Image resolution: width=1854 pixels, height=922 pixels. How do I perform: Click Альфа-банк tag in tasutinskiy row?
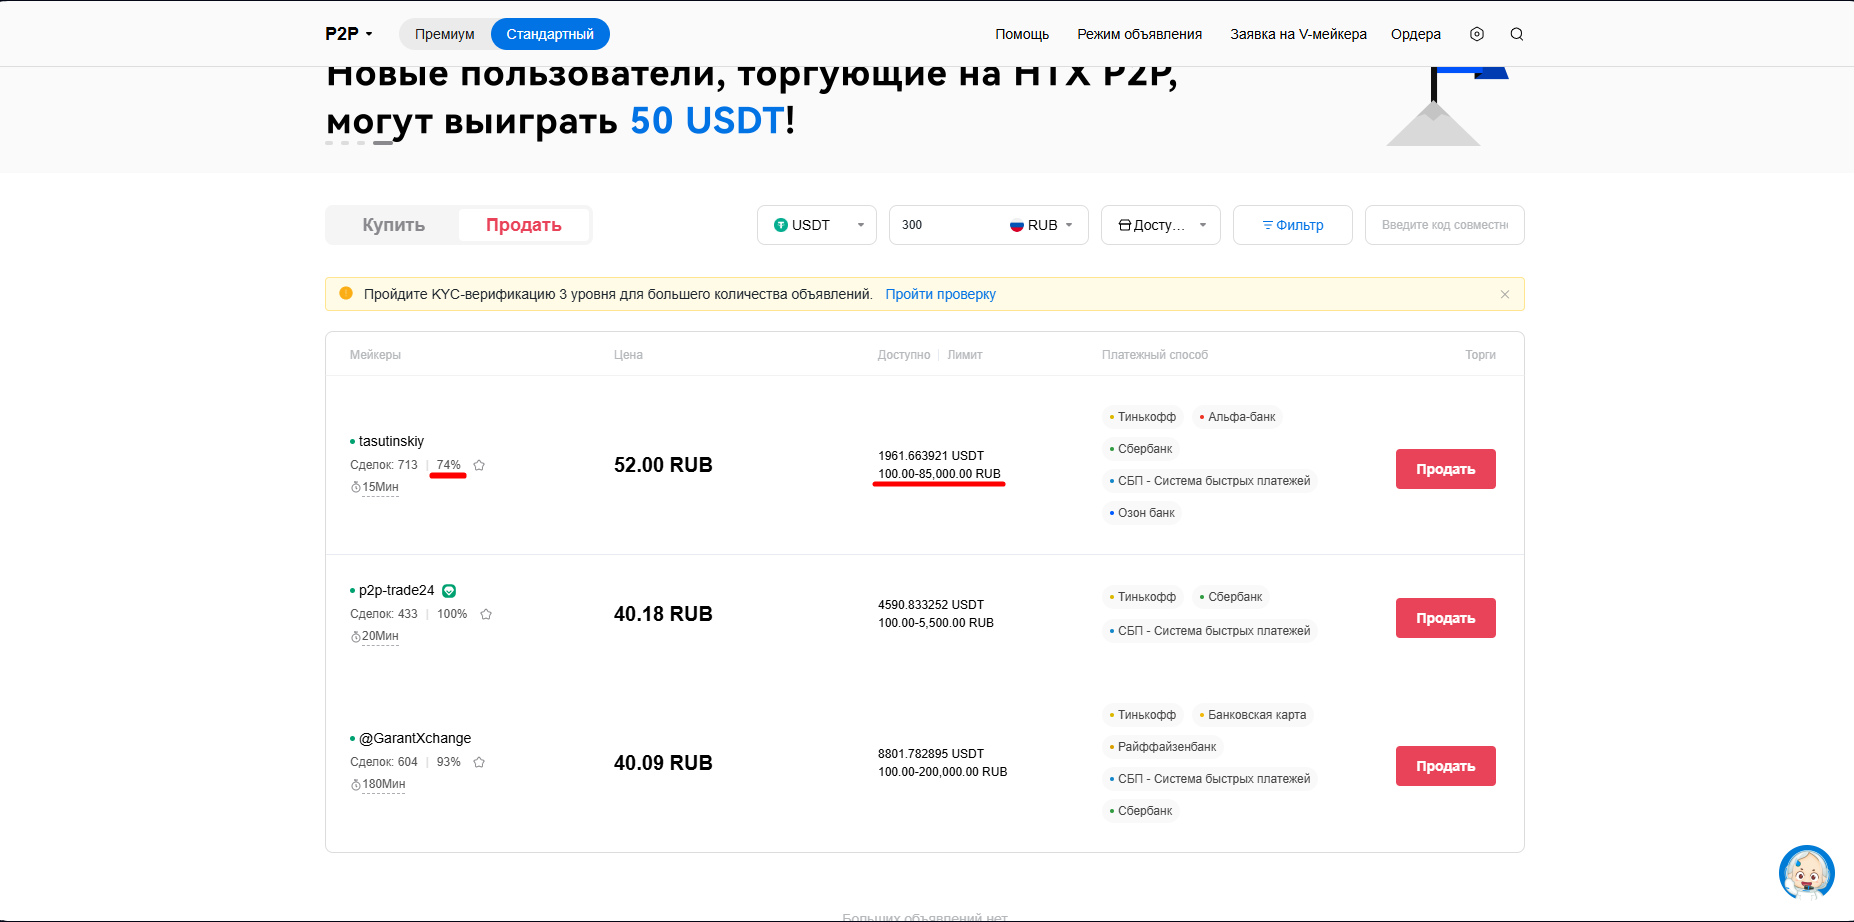(x=1237, y=417)
